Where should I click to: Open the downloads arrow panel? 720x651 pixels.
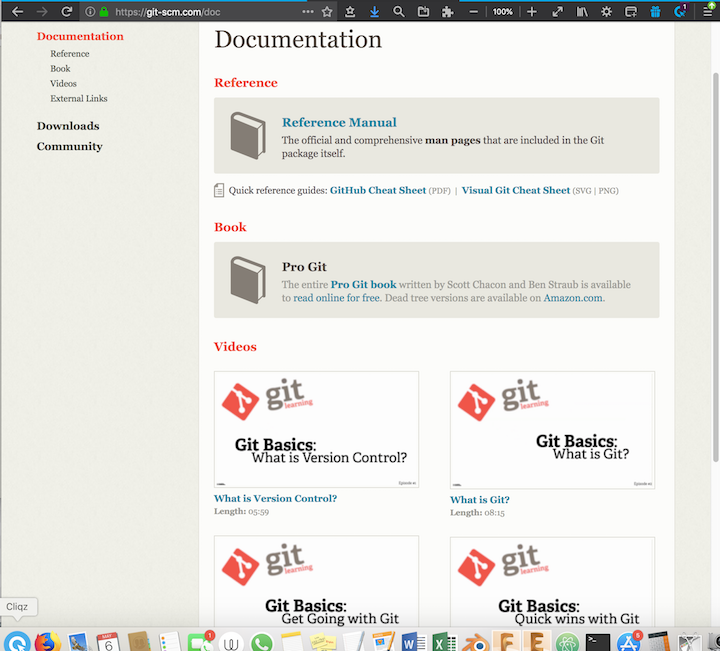[x=374, y=11]
